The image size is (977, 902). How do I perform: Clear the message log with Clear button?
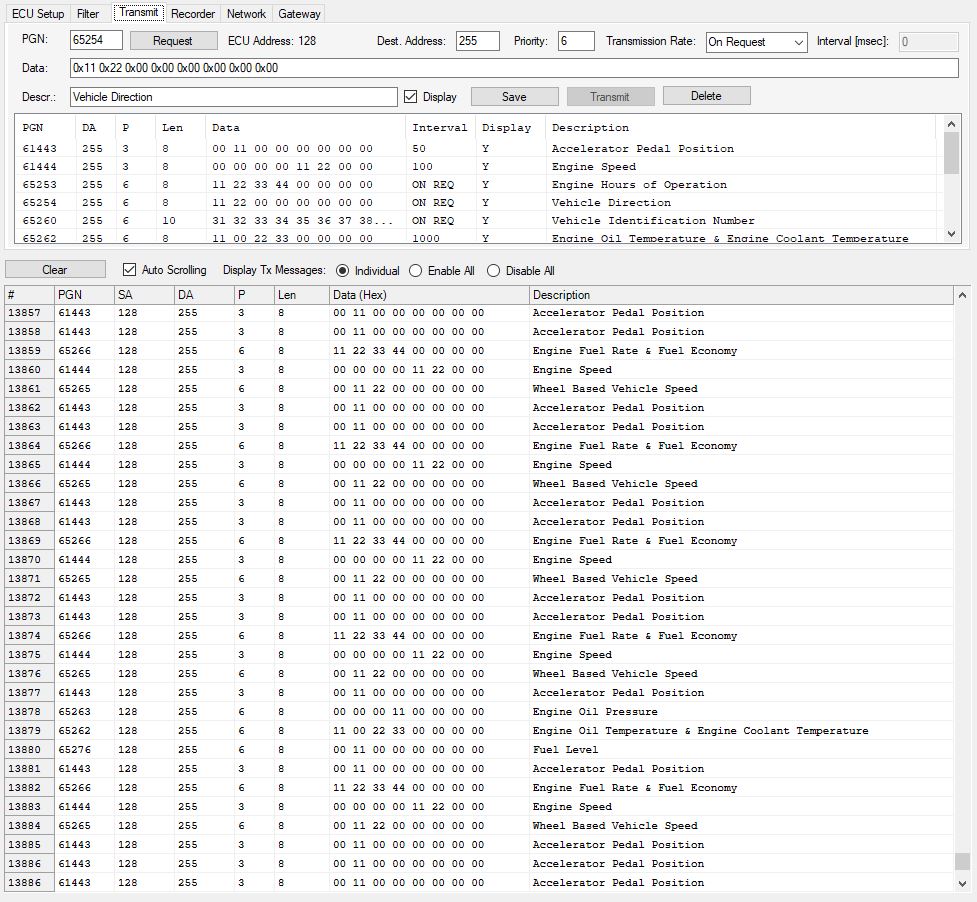(55, 270)
